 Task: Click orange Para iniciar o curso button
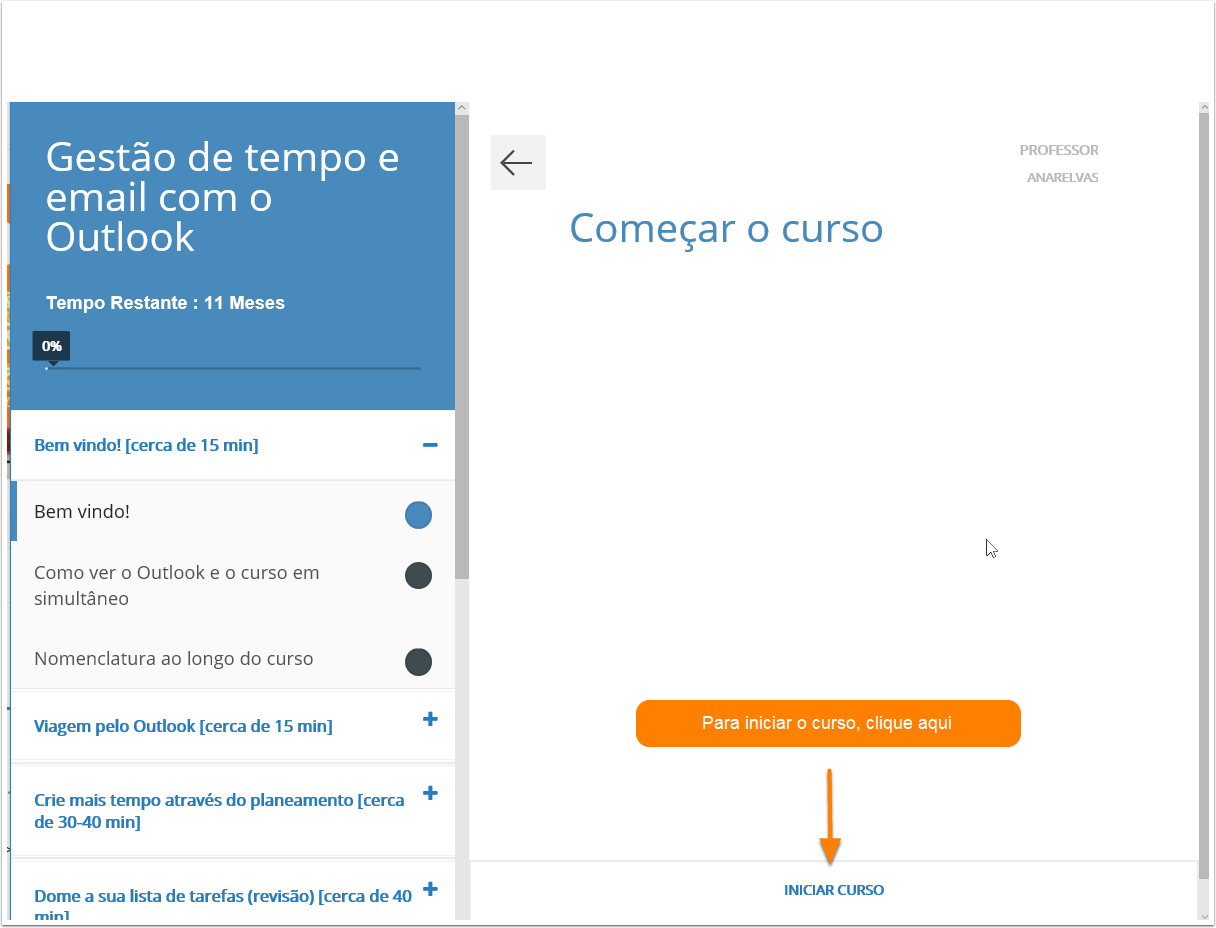tap(828, 723)
